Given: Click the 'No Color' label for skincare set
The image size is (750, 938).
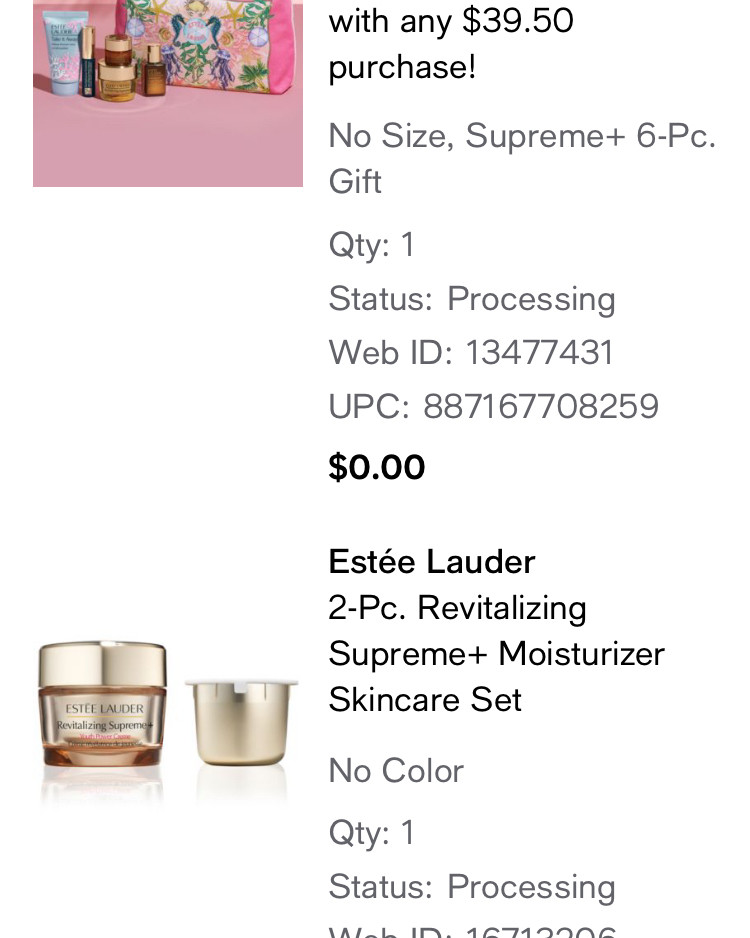Looking at the screenshot, I should click(x=396, y=770).
